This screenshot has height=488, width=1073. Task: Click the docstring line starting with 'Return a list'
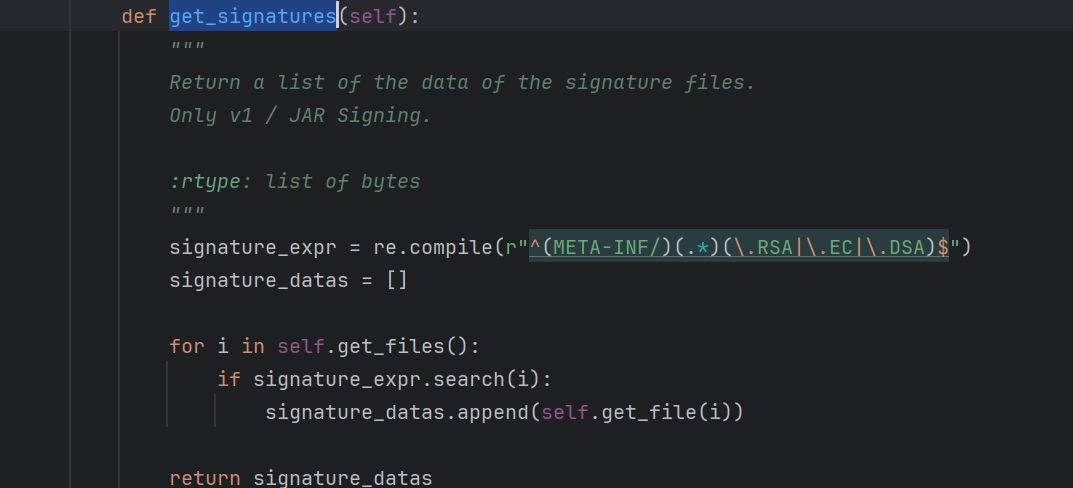click(x=462, y=82)
